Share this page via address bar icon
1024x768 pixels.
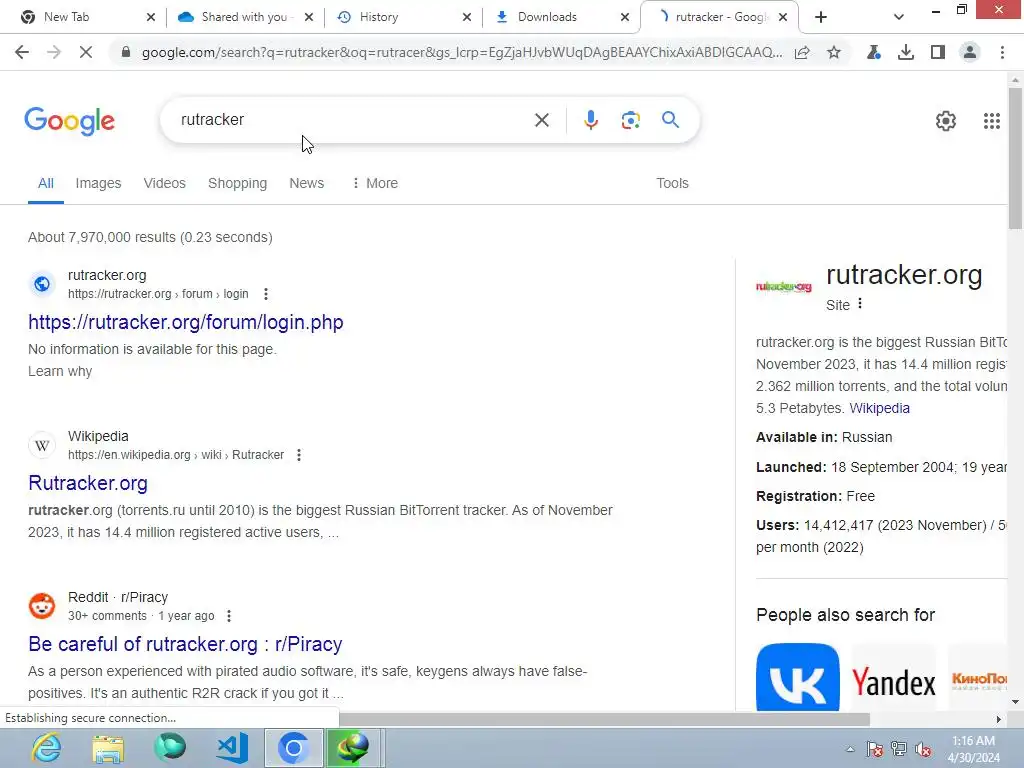(x=802, y=52)
